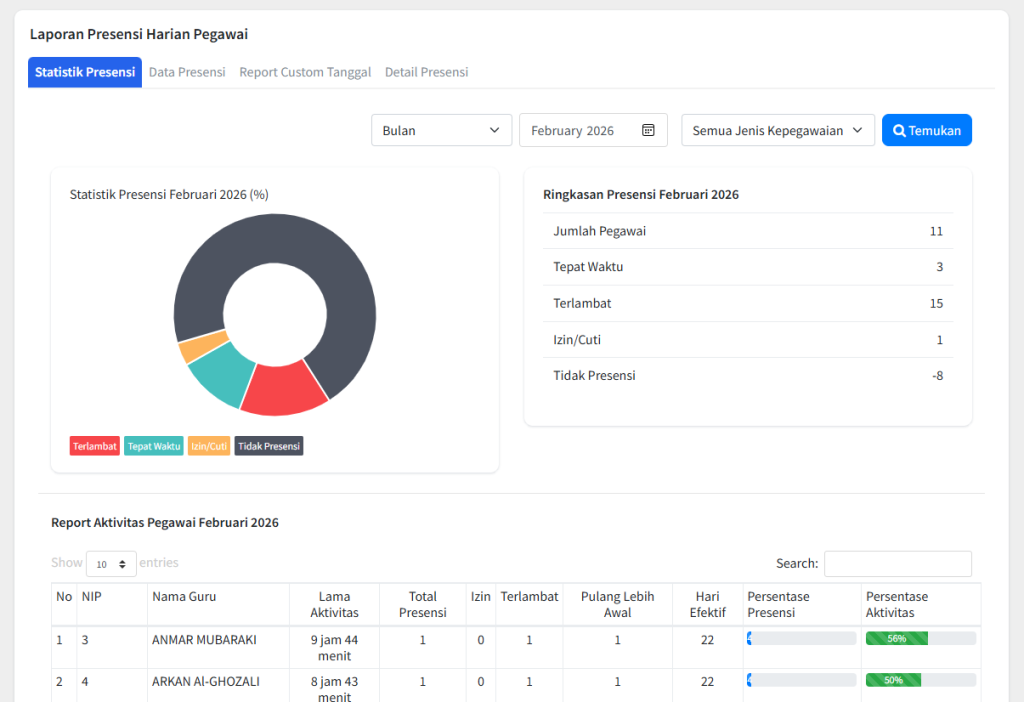
Task: Open the Bulan period dropdown
Action: pos(441,130)
